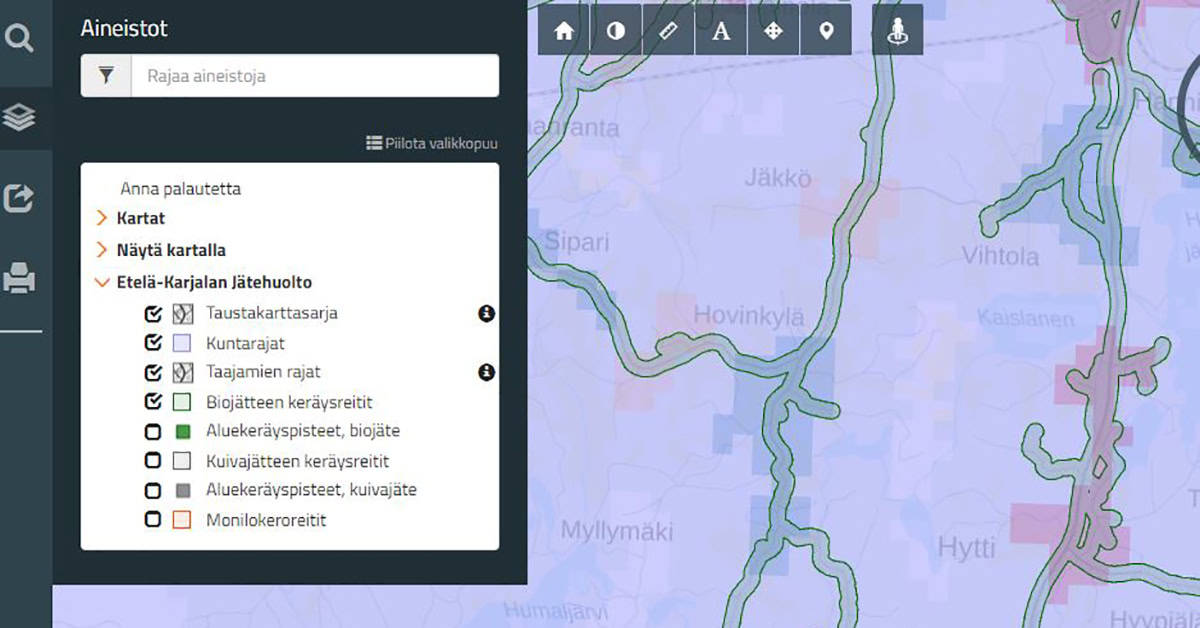Click the home view toolbar button

(564, 30)
